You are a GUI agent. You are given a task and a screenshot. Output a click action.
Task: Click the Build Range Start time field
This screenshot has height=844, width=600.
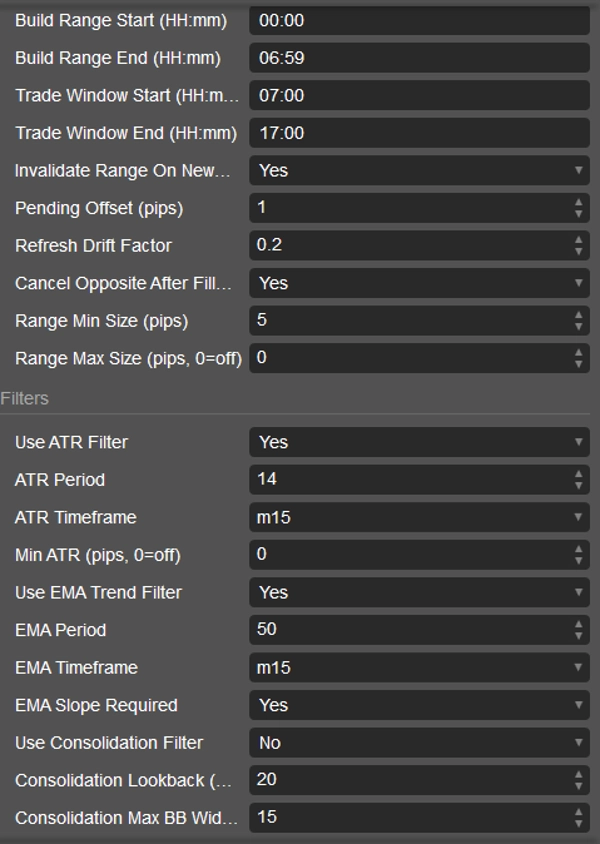click(418, 20)
